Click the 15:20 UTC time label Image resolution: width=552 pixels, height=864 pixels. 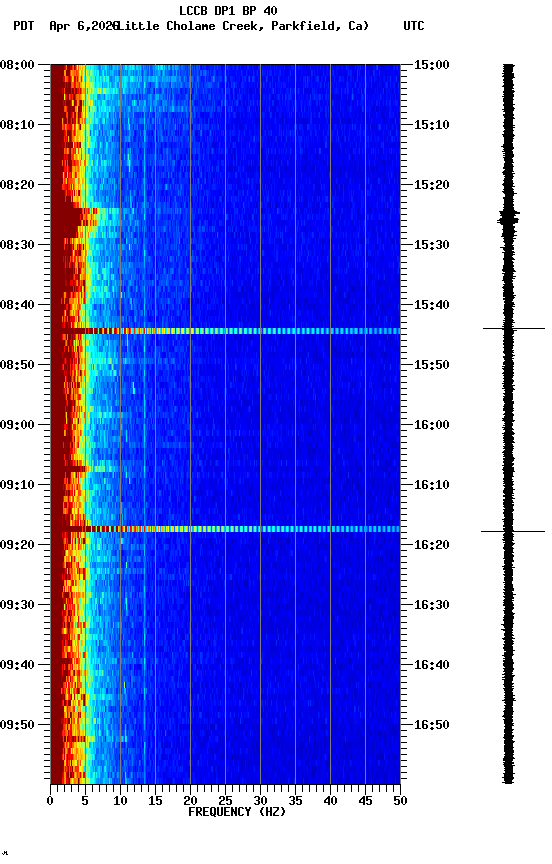pyautogui.click(x=432, y=185)
